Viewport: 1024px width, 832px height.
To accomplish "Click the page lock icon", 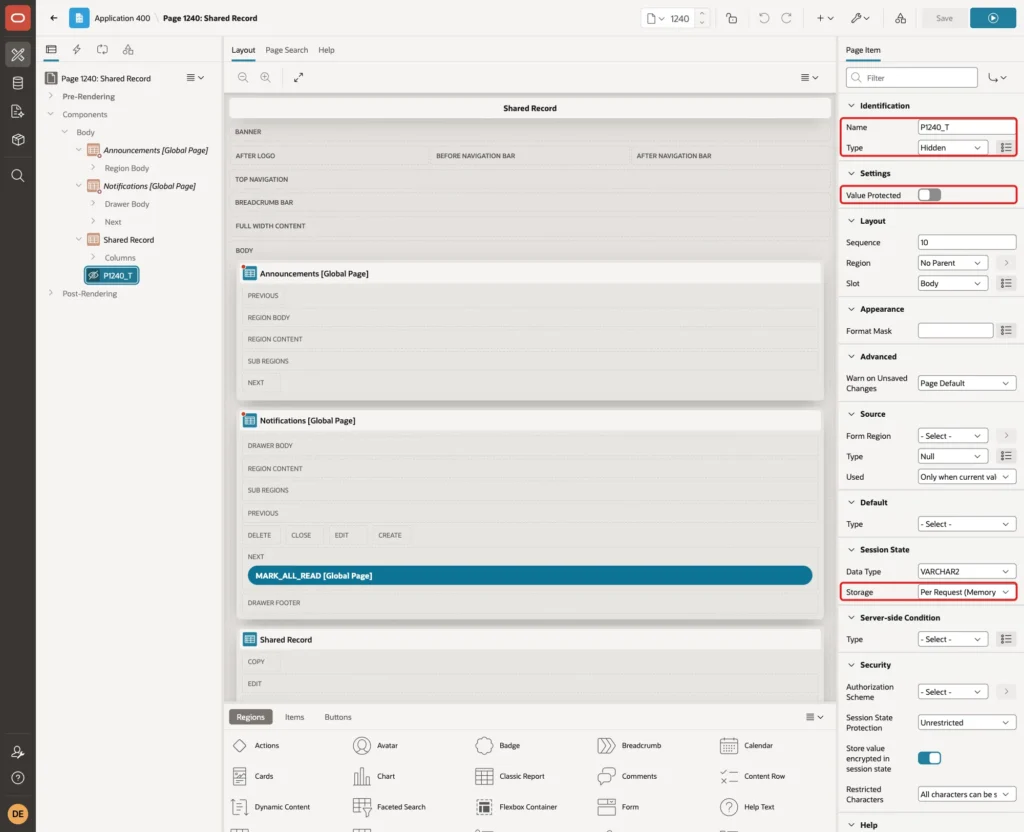I will point(731,18).
